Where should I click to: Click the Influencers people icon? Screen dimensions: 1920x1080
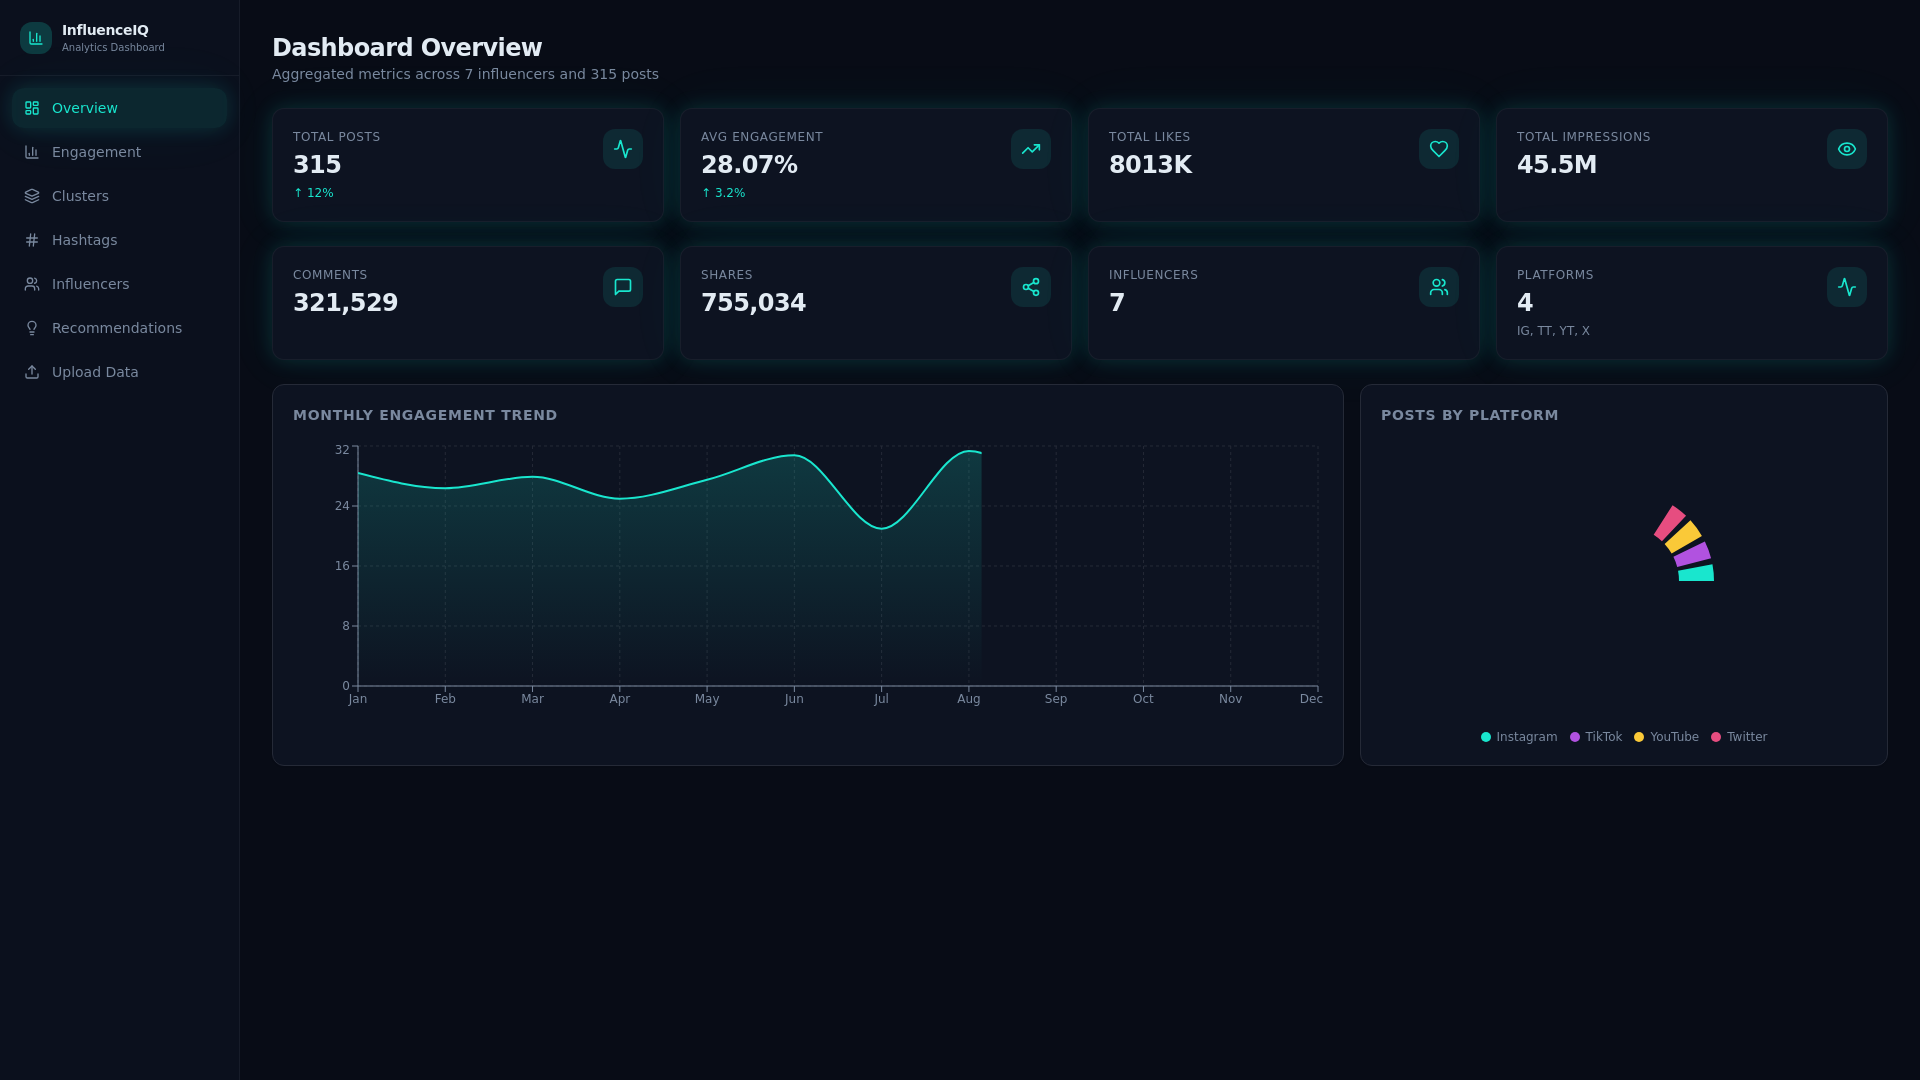[x=1439, y=287]
